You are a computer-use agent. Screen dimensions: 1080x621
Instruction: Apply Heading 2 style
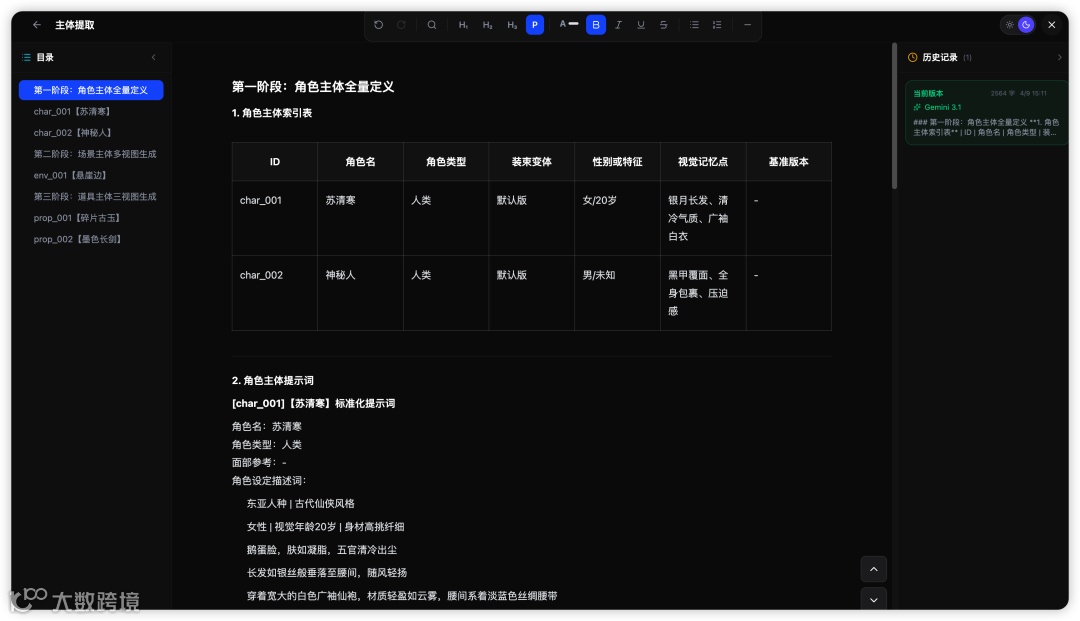tap(488, 25)
